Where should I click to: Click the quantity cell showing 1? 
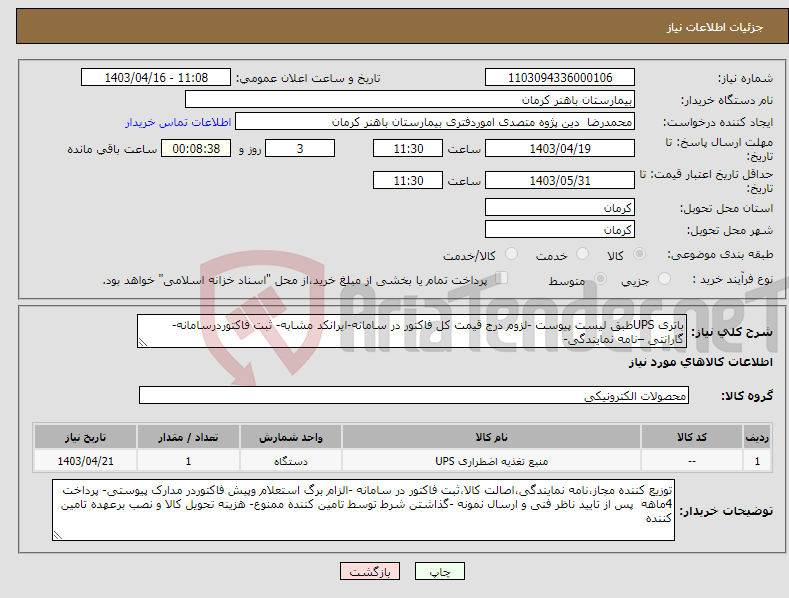click(x=188, y=461)
